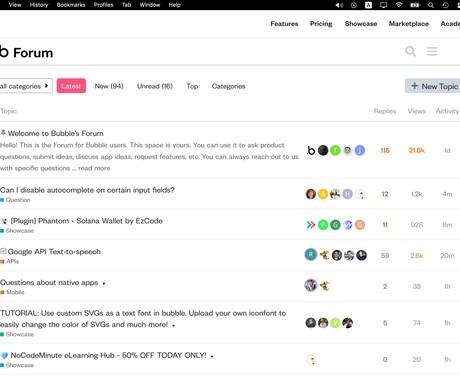
Task: Click green T avatar on Welcome topic
Action: click(335, 150)
